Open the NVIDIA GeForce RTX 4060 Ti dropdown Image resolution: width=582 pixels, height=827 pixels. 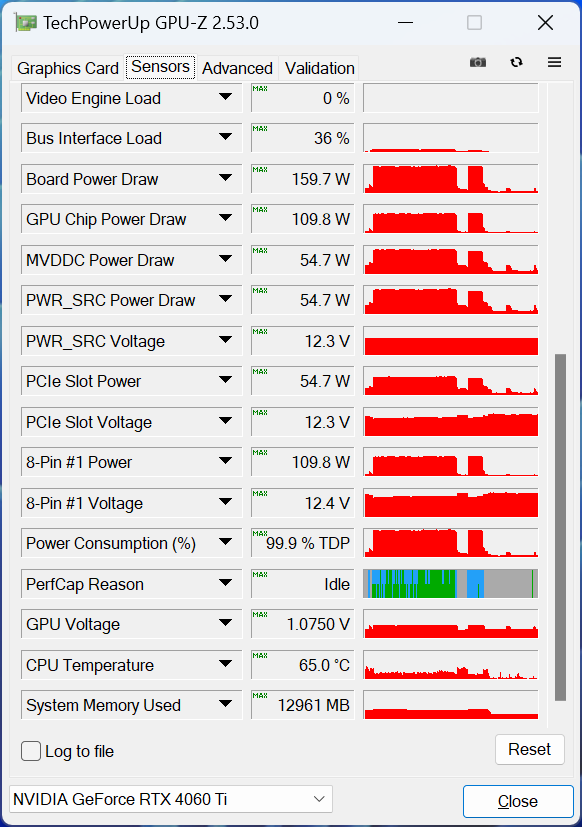[171, 799]
